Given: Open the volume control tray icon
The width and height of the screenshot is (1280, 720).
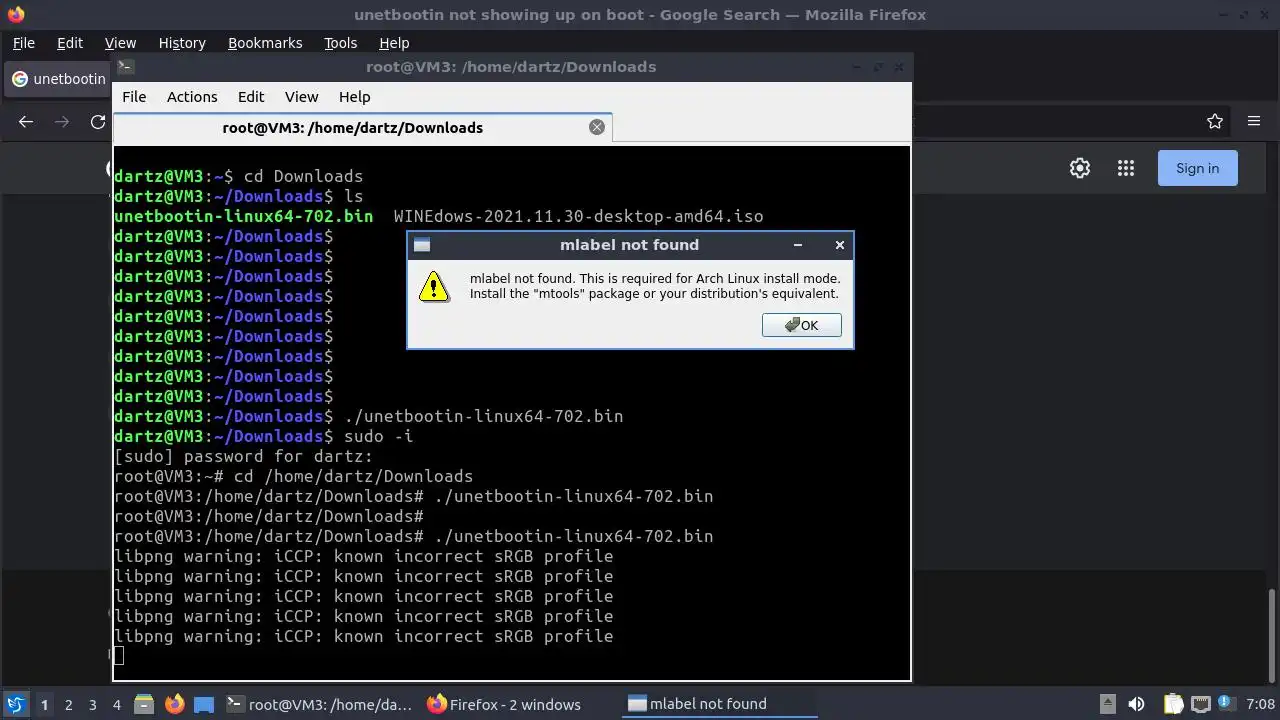Looking at the screenshot, I should point(1136,704).
